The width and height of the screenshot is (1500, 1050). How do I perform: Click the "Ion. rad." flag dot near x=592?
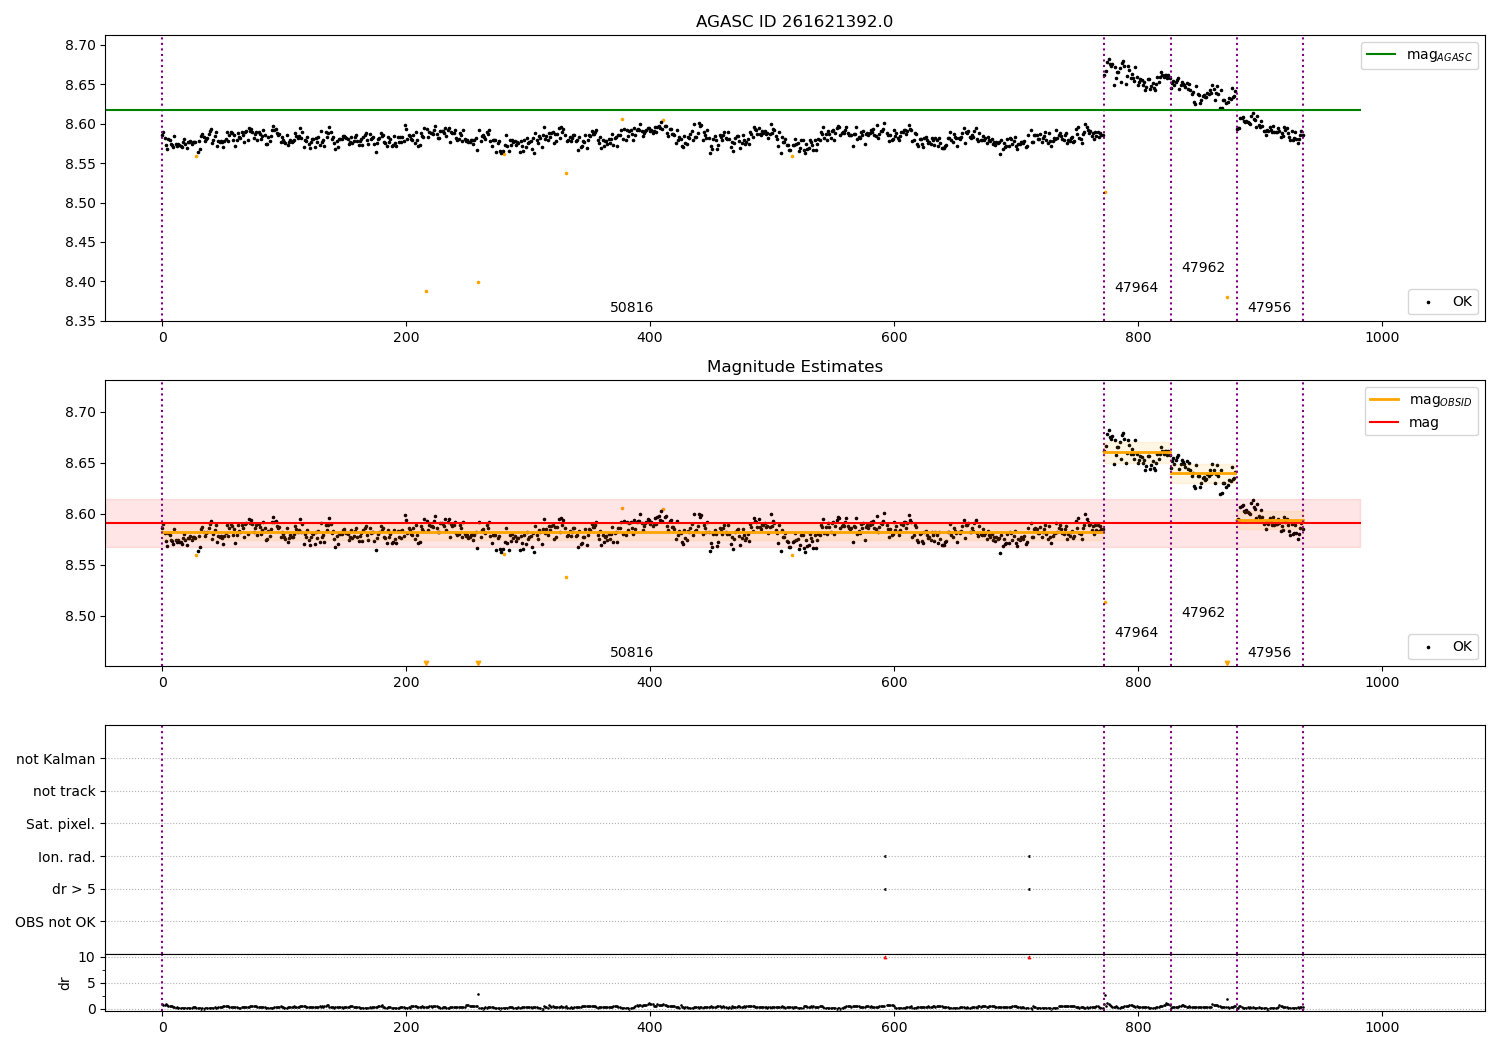click(885, 856)
